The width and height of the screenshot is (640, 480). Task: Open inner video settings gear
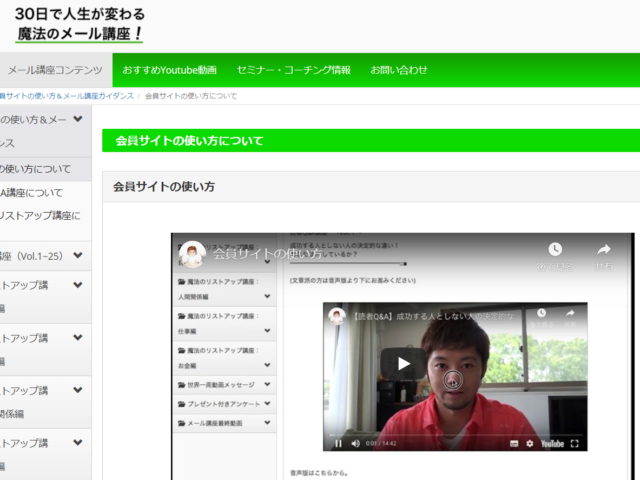pos(529,443)
